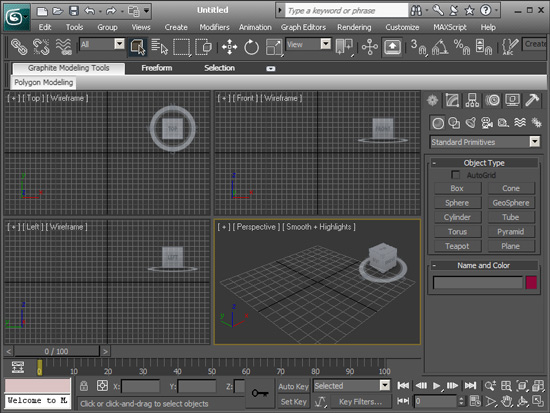Click Edit Named Selection Sets icon

click(x=510, y=47)
